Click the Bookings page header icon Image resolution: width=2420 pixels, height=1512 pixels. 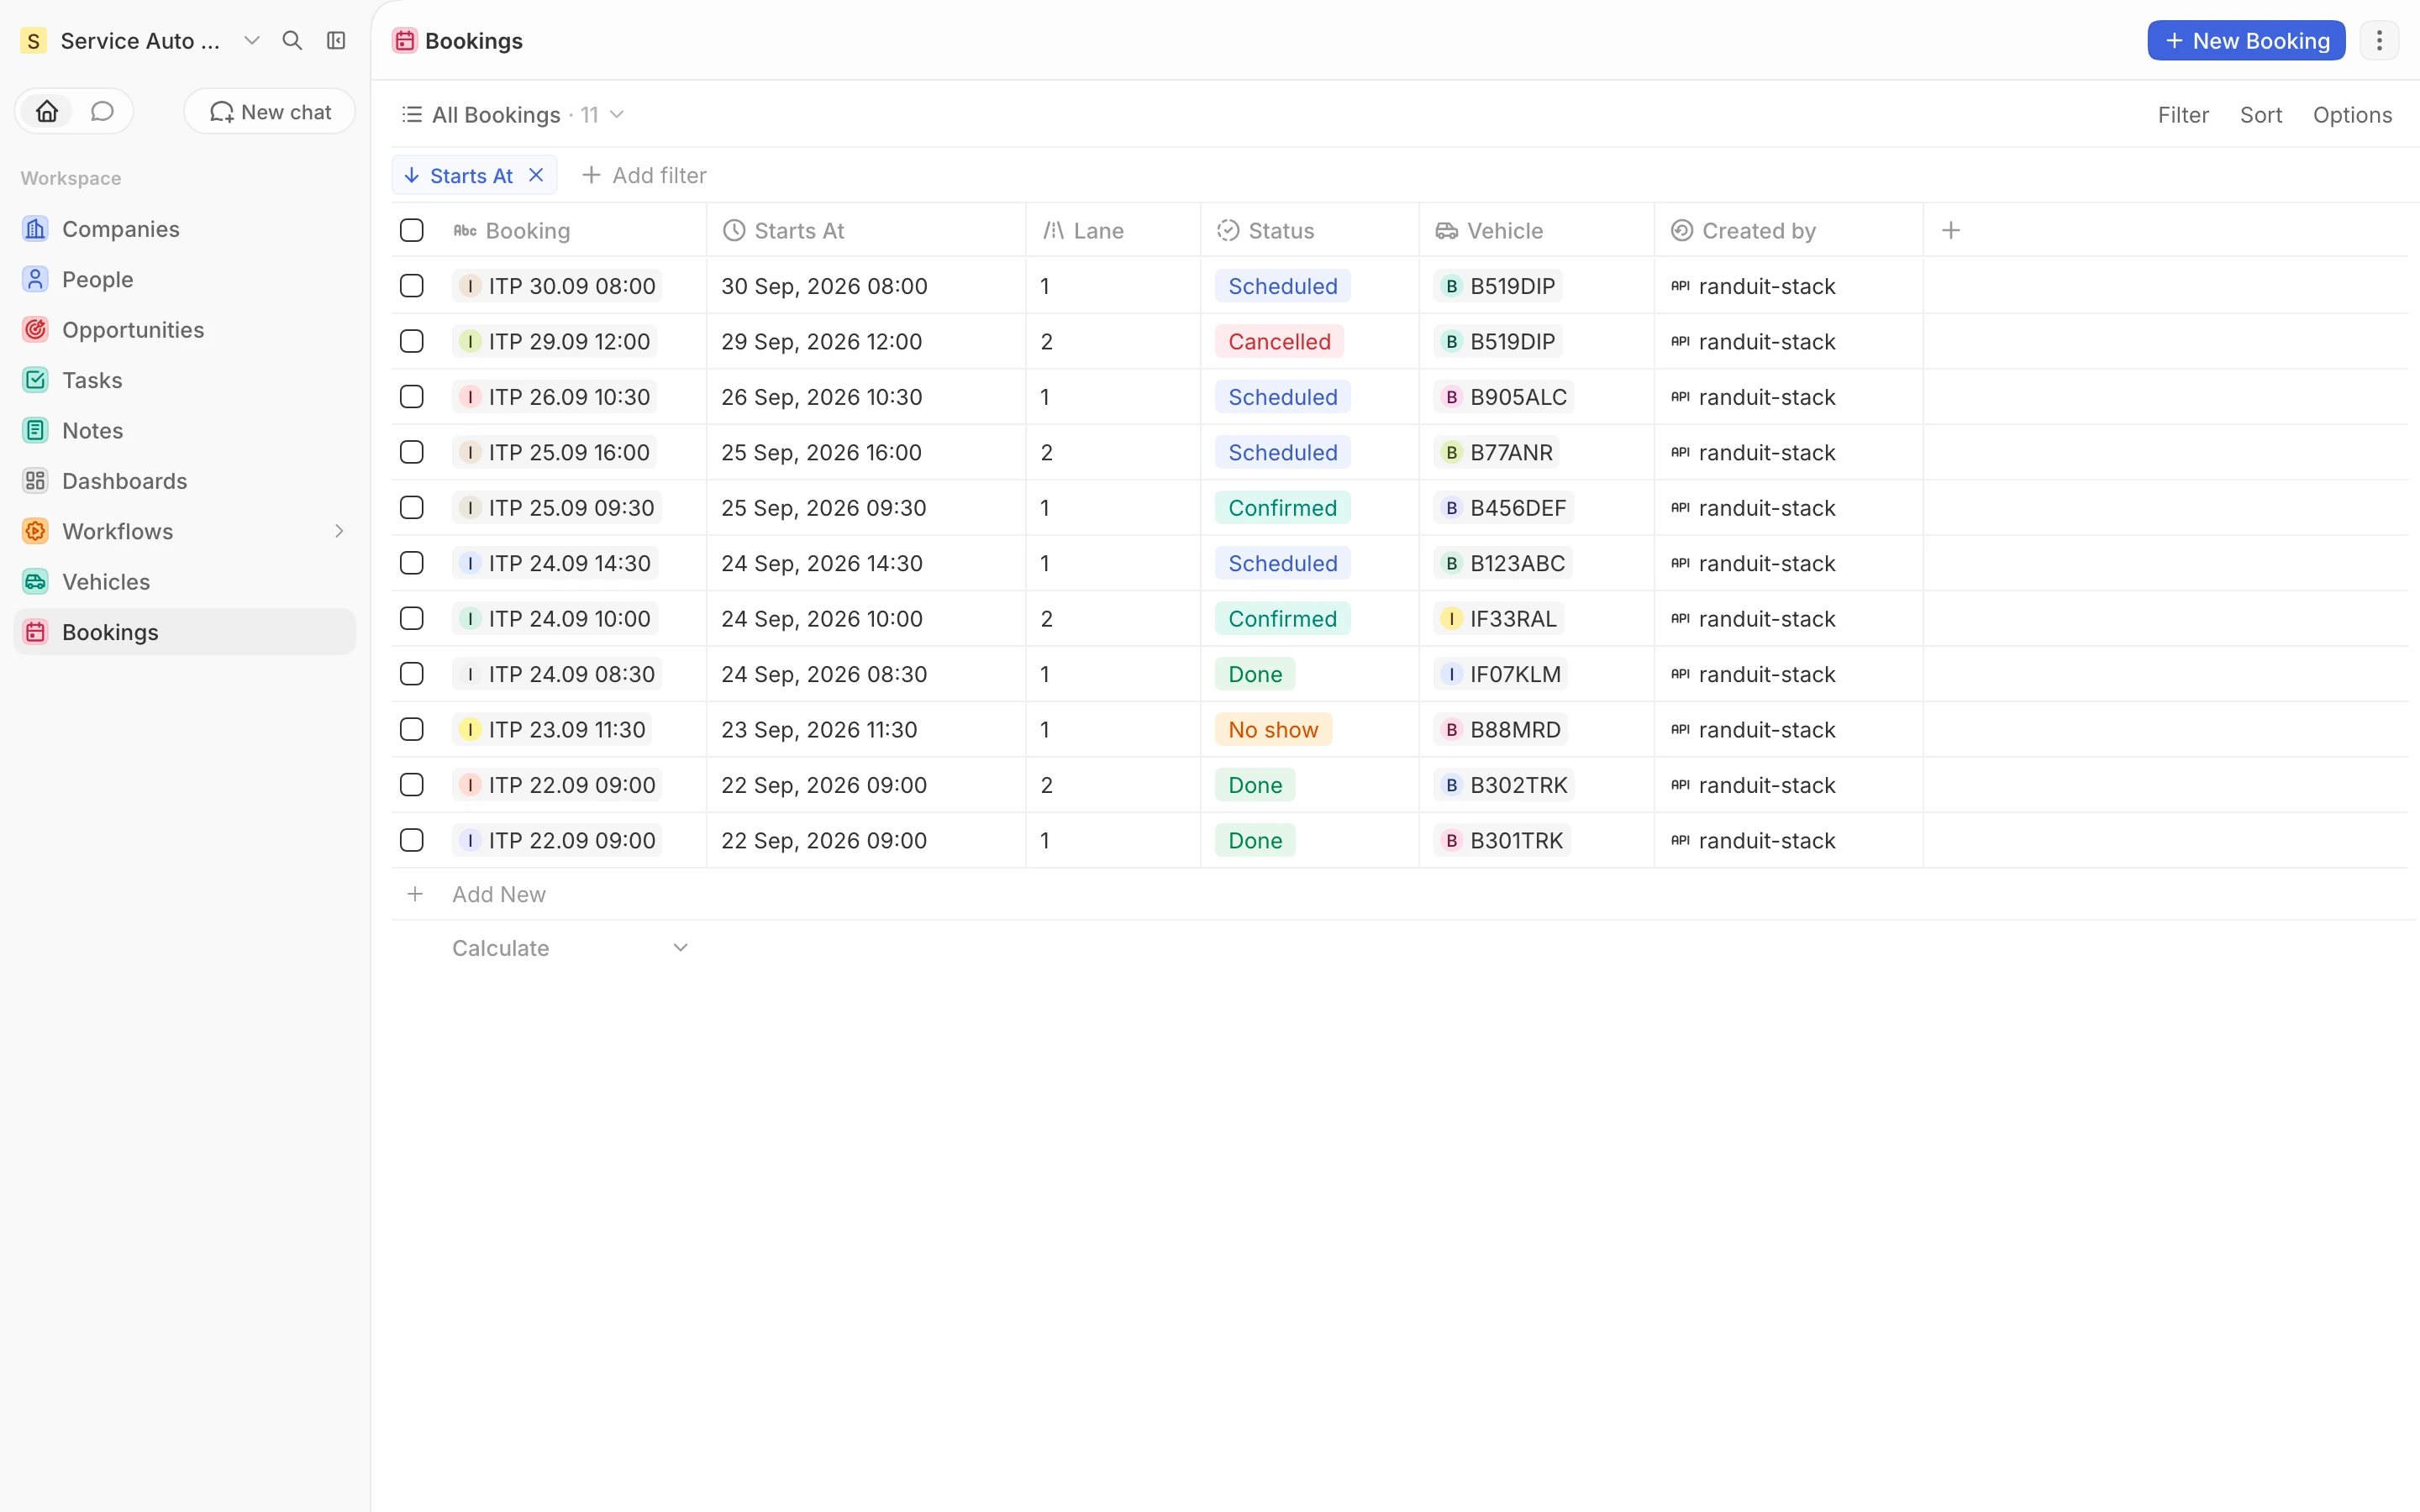click(x=405, y=41)
